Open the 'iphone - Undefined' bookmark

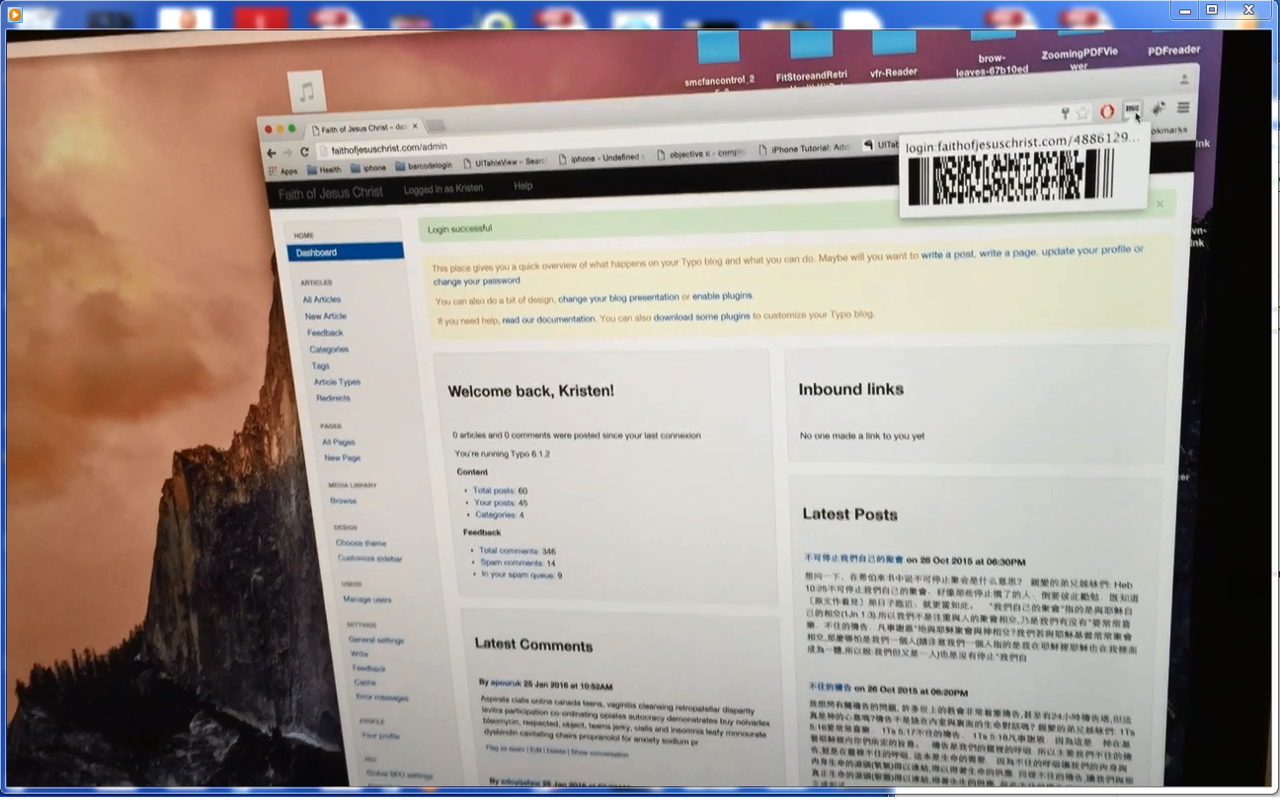click(603, 157)
